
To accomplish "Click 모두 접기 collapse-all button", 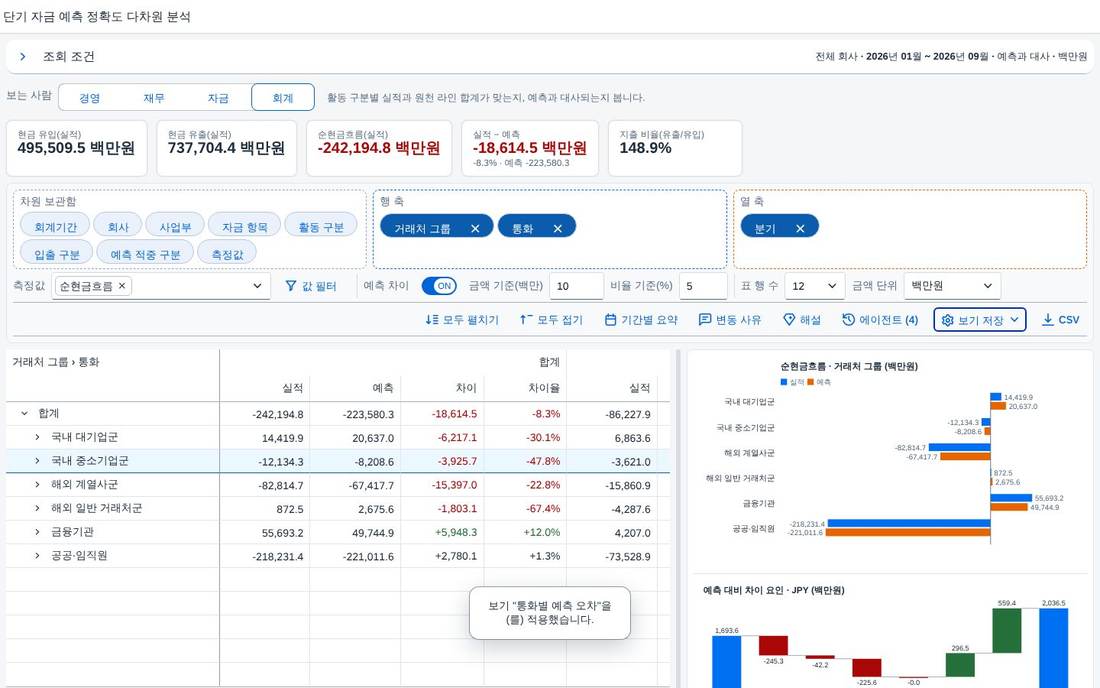I will click(551, 320).
